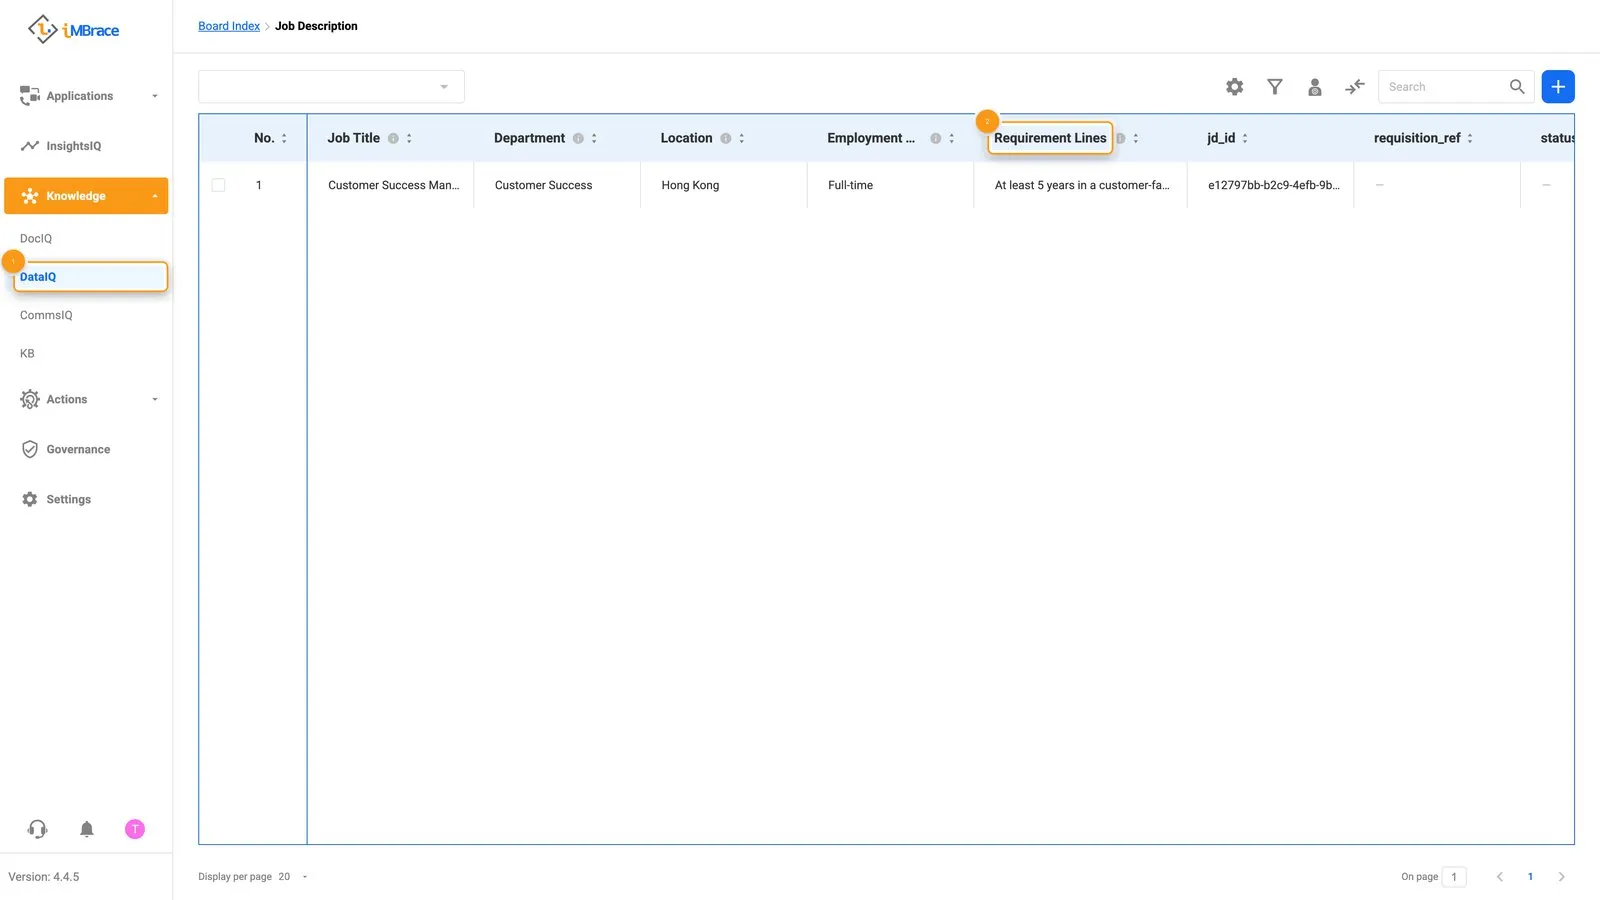
Task: Click the On page number field
Action: (x=1454, y=877)
